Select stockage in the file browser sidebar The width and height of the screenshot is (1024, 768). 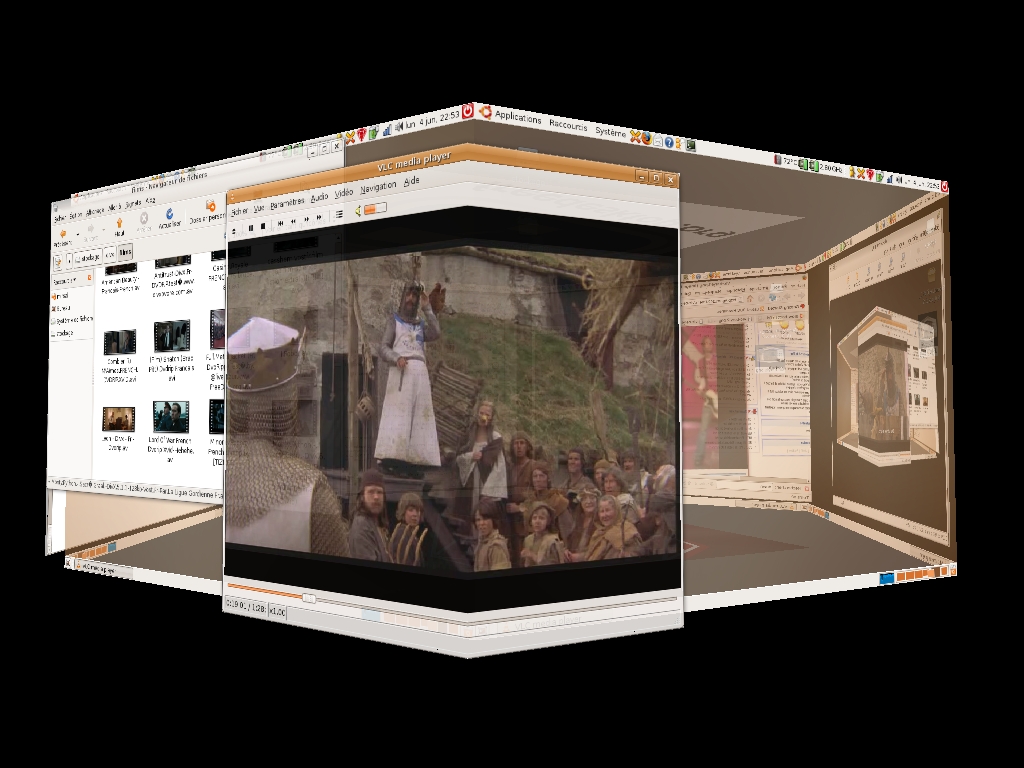pos(63,333)
